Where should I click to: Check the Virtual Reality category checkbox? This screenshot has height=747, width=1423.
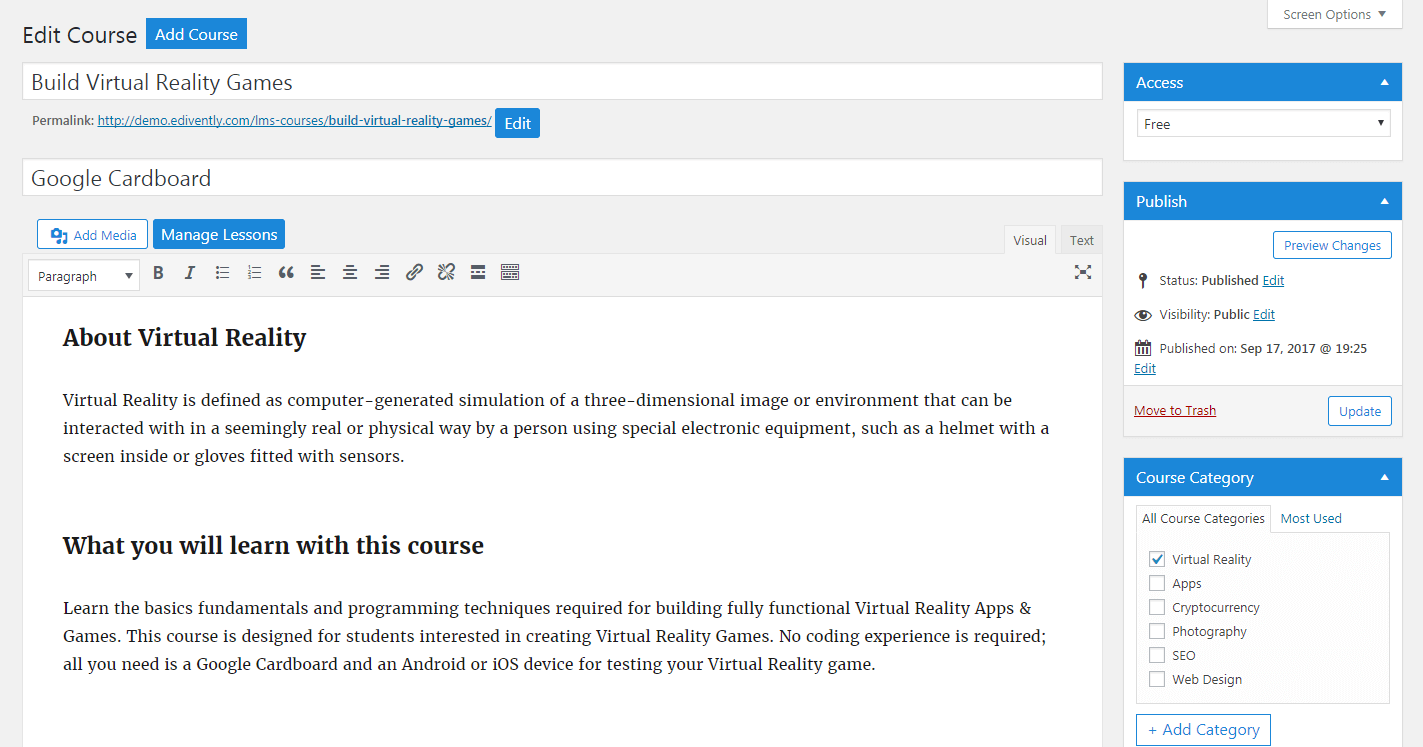click(x=1157, y=559)
